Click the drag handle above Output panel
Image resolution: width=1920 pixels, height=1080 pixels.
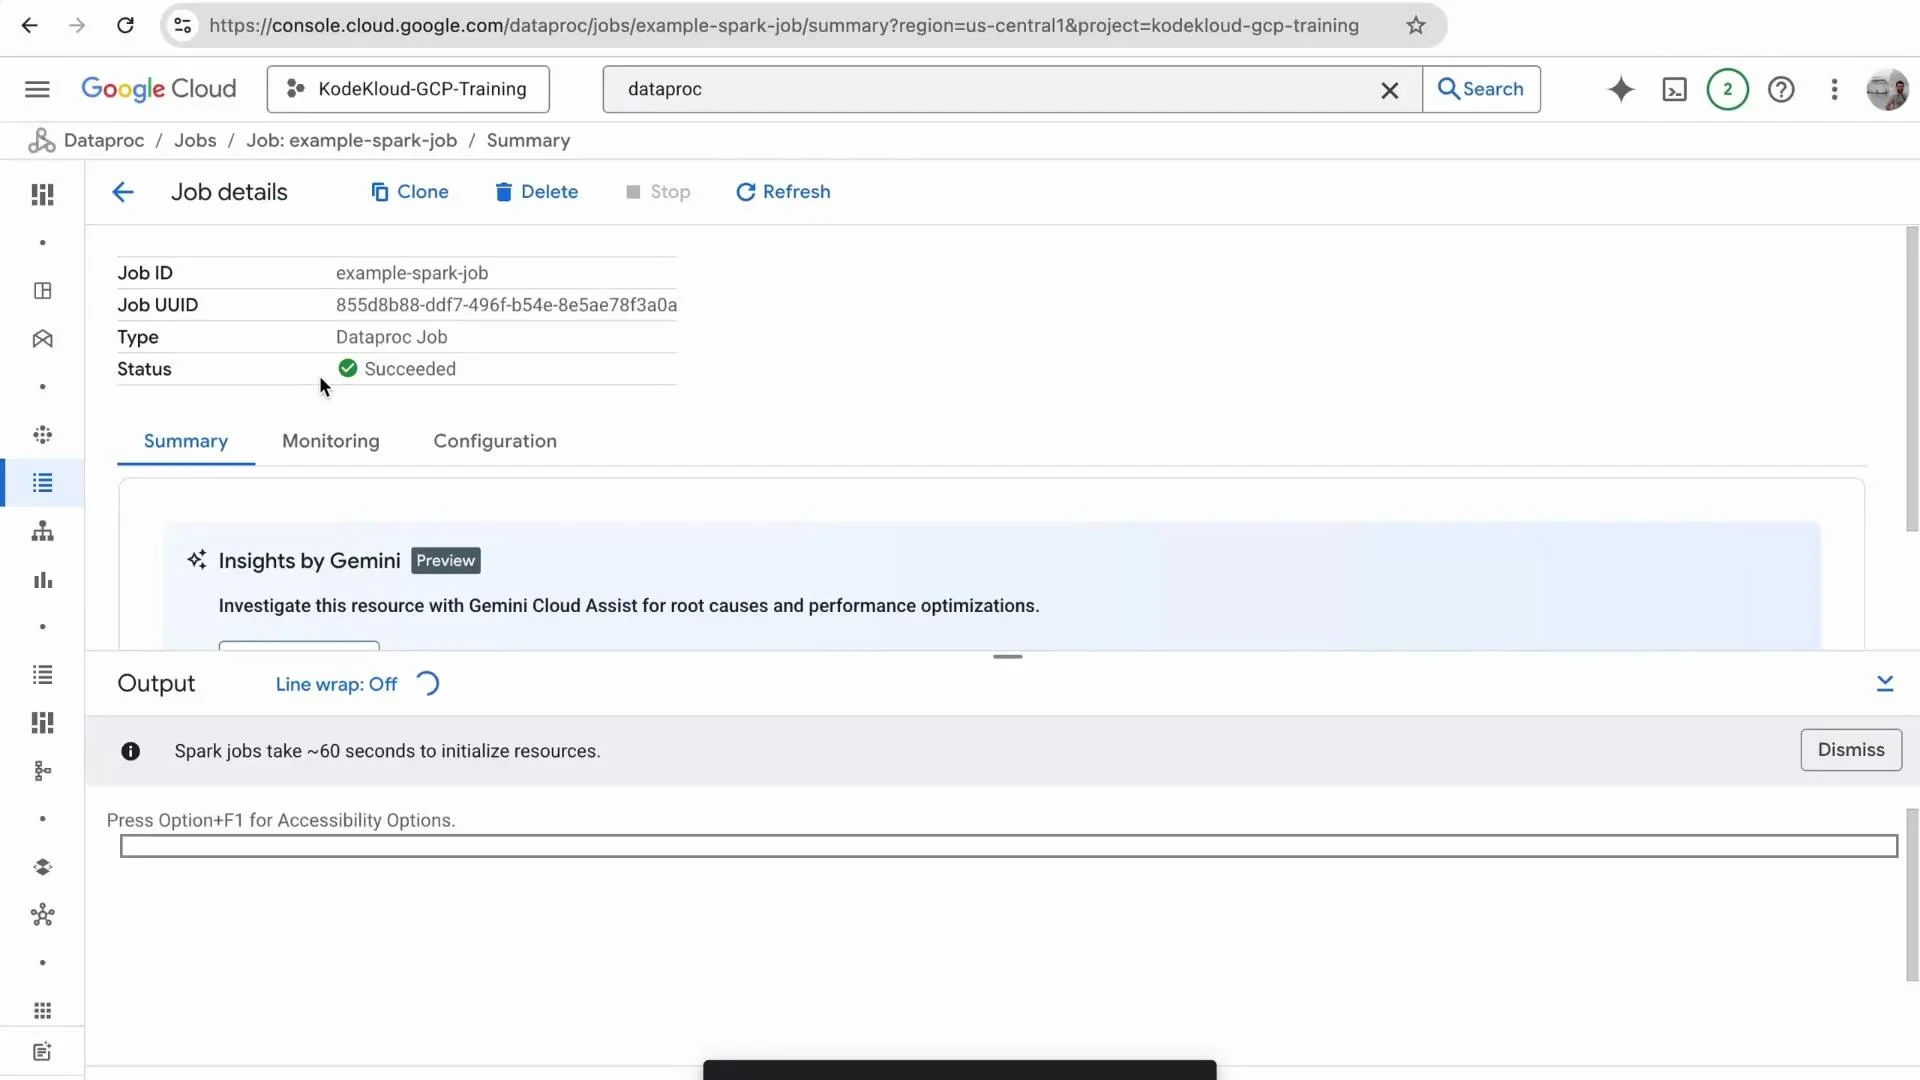click(x=1008, y=657)
